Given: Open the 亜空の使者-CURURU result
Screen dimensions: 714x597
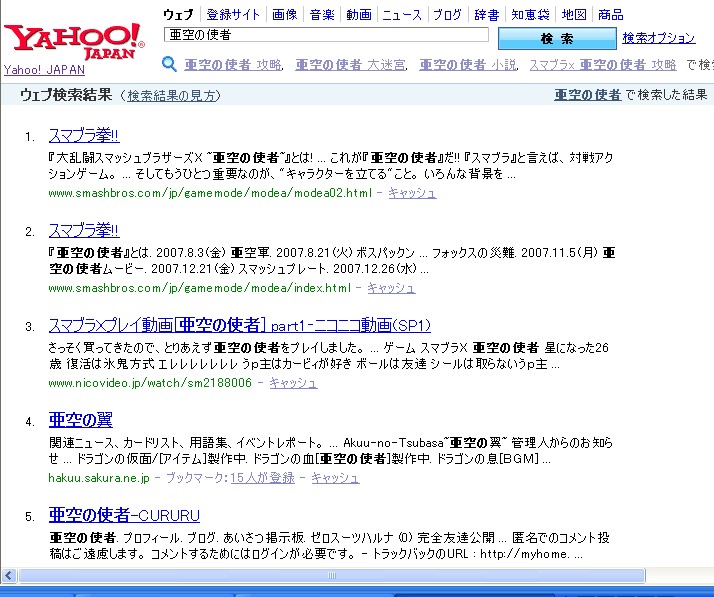Looking at the screenshot, I should click(x=124, y=515).
